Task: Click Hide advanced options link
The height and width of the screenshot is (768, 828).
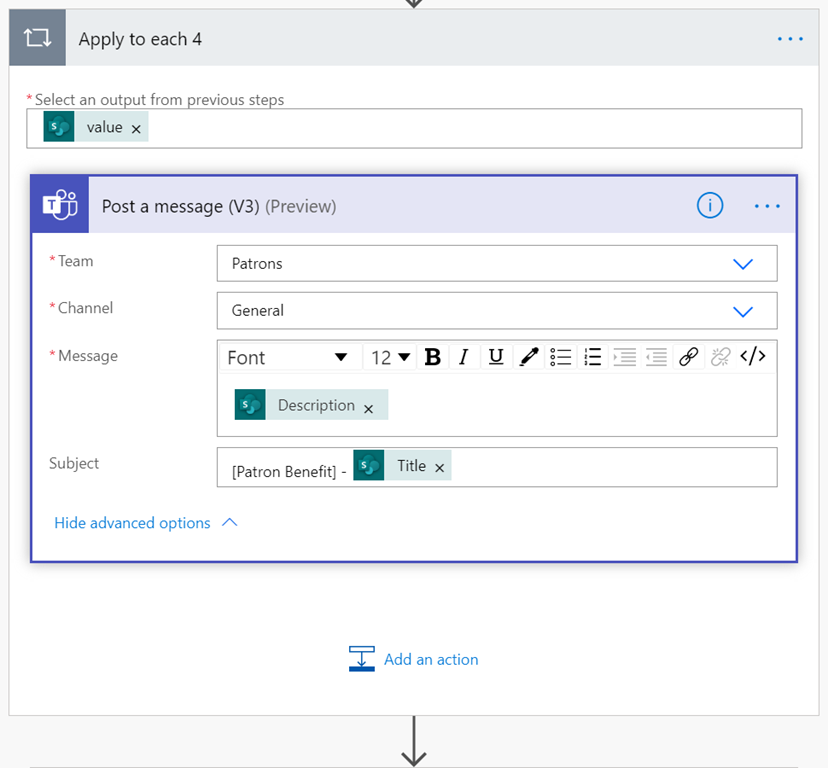Action: tap(133, 523)
